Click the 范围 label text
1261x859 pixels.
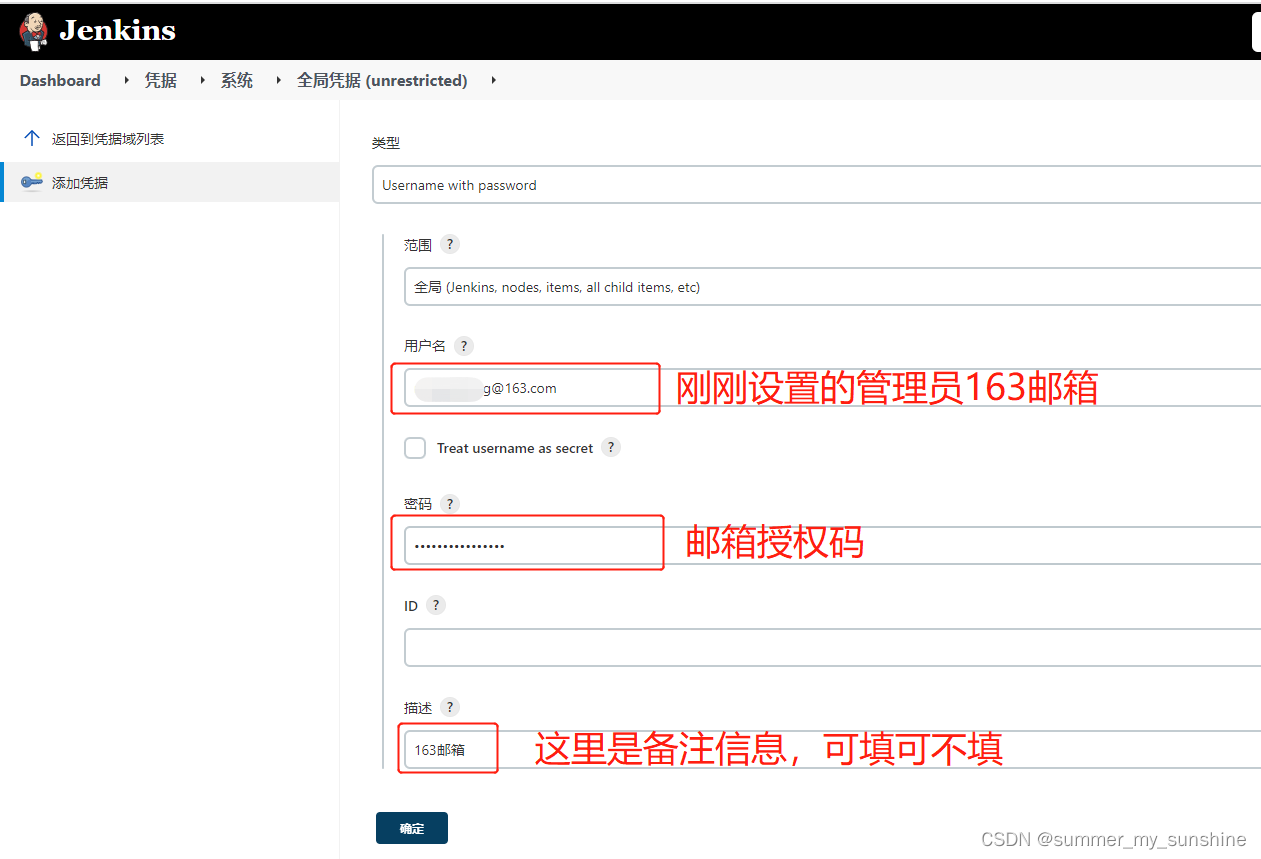tap(418, 245)
